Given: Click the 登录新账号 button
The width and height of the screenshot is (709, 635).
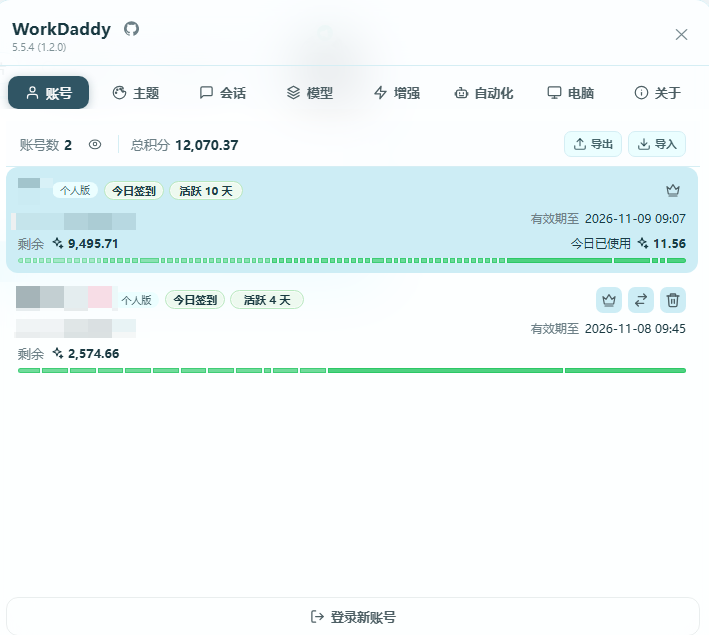Looking at the screenshot, I should pos(353,616).
